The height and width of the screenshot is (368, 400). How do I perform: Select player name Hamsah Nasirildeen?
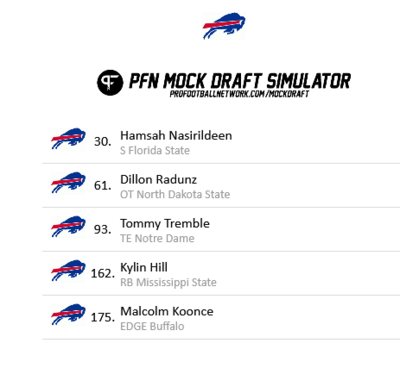click(x=176, y=136)
